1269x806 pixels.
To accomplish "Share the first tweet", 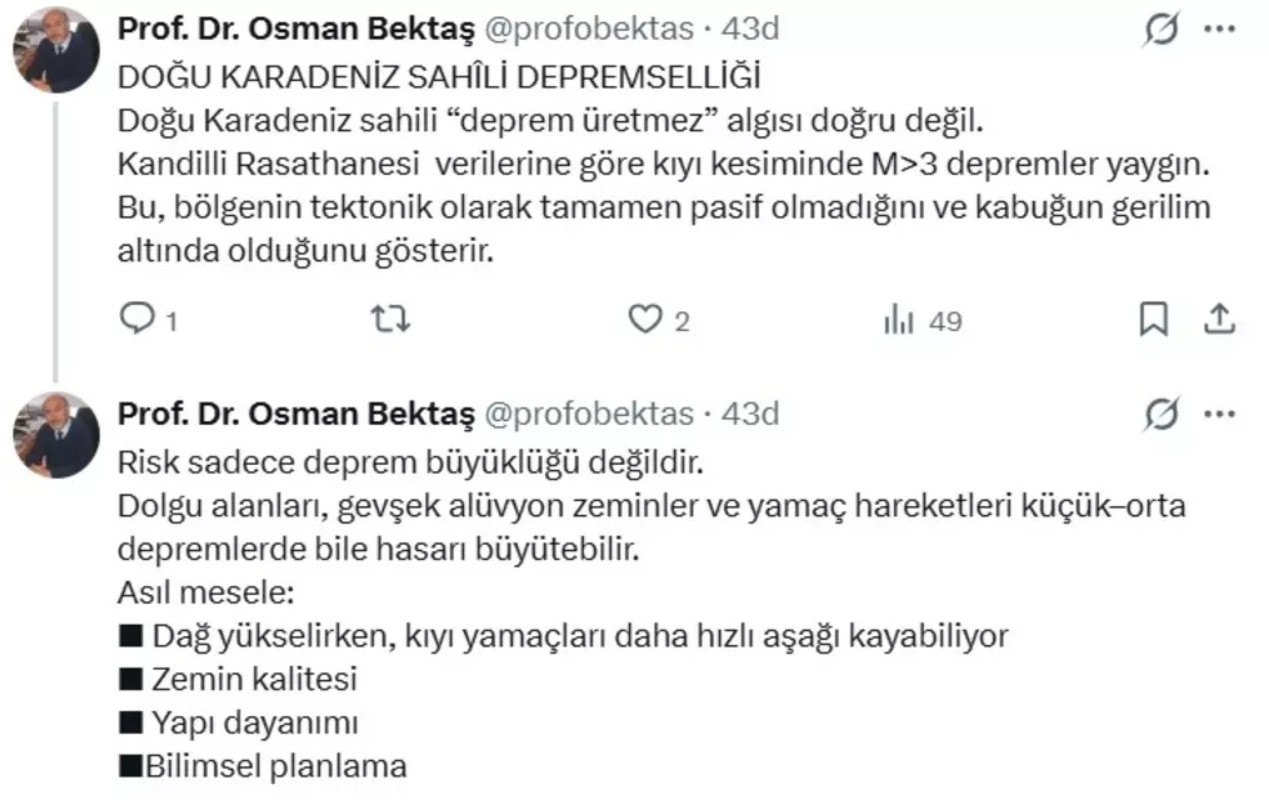I will 1219,320.
